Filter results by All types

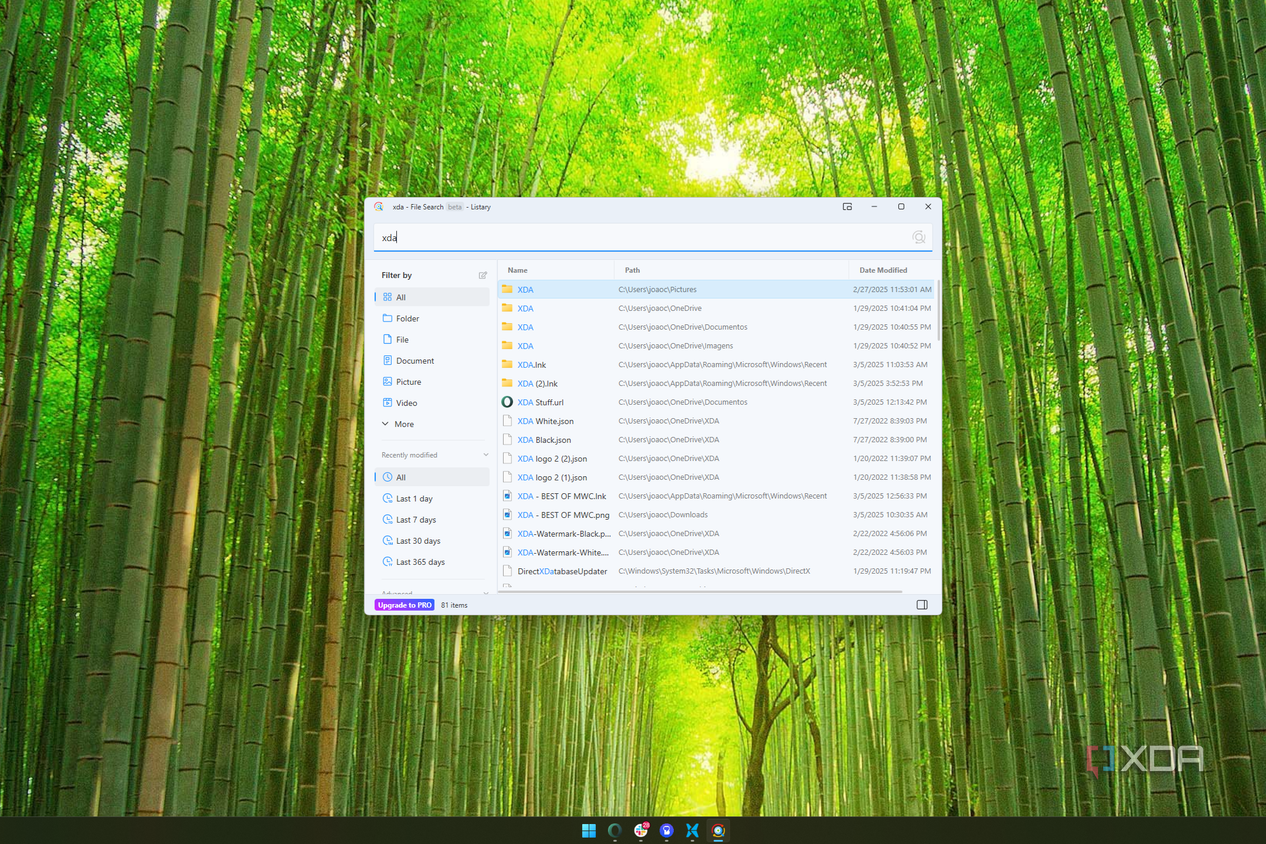pos(433,297)
